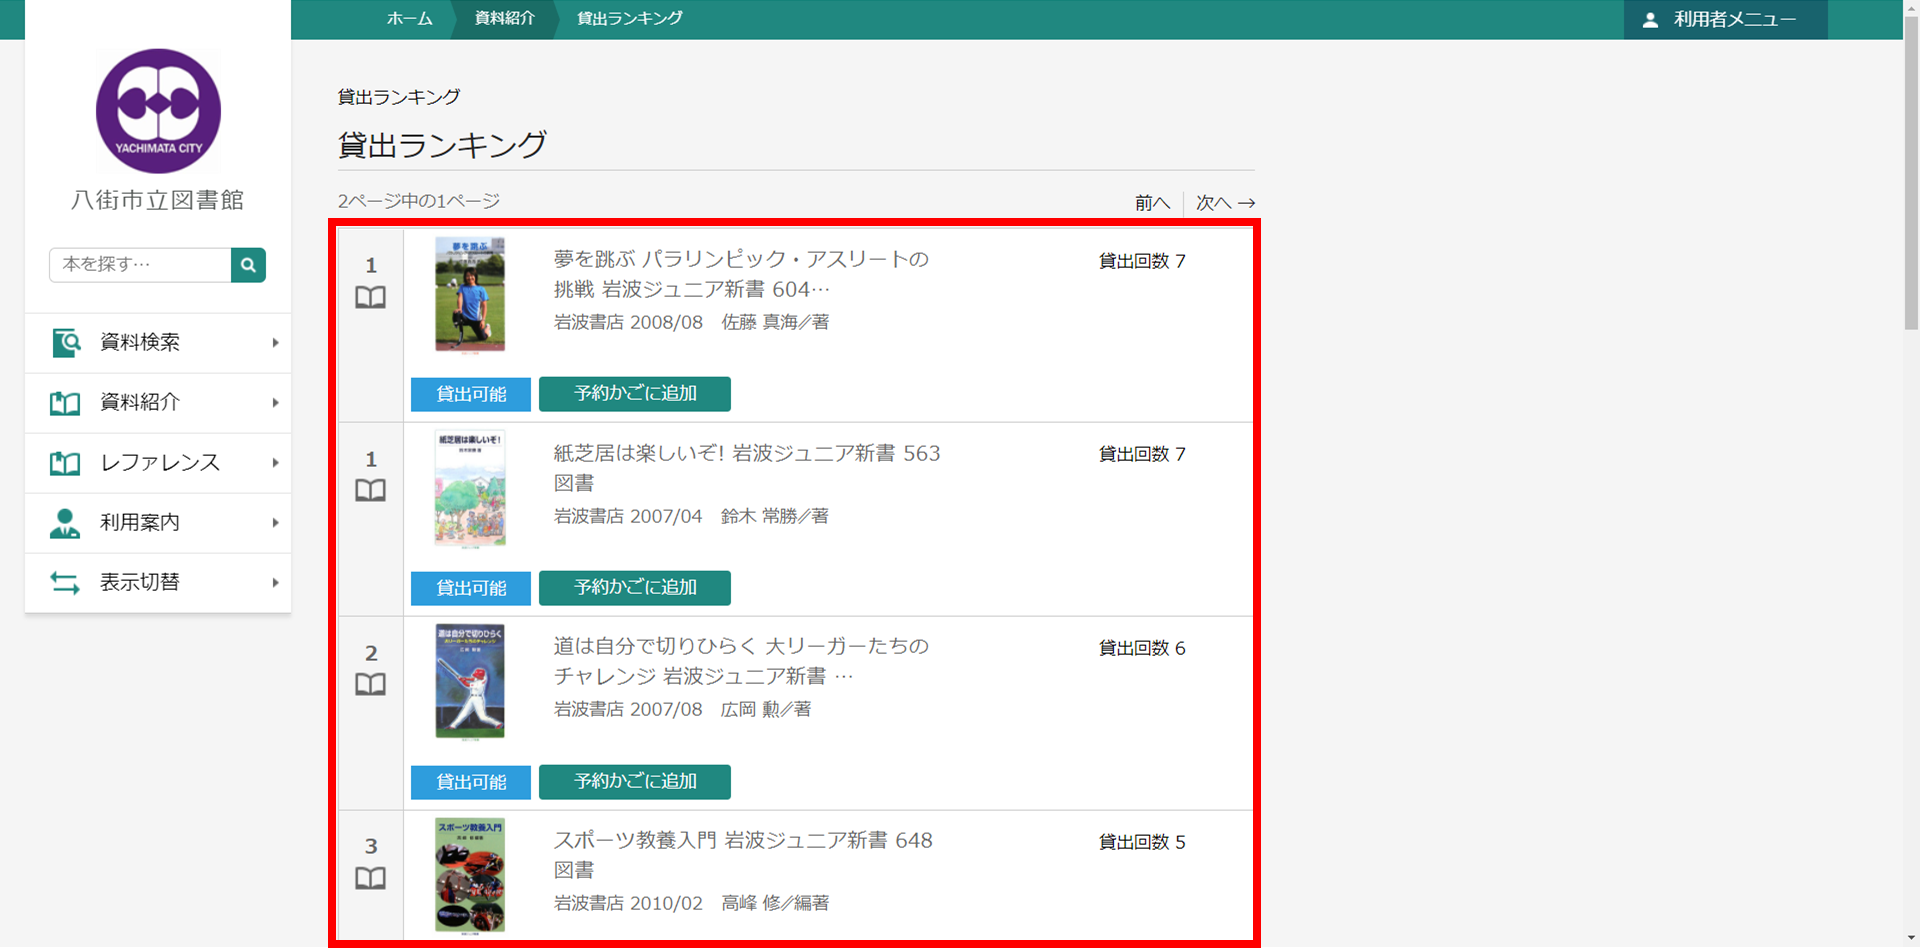Open the 資料紹介 breadcrumb tab
1920x948 pixels.
[505, 19]
